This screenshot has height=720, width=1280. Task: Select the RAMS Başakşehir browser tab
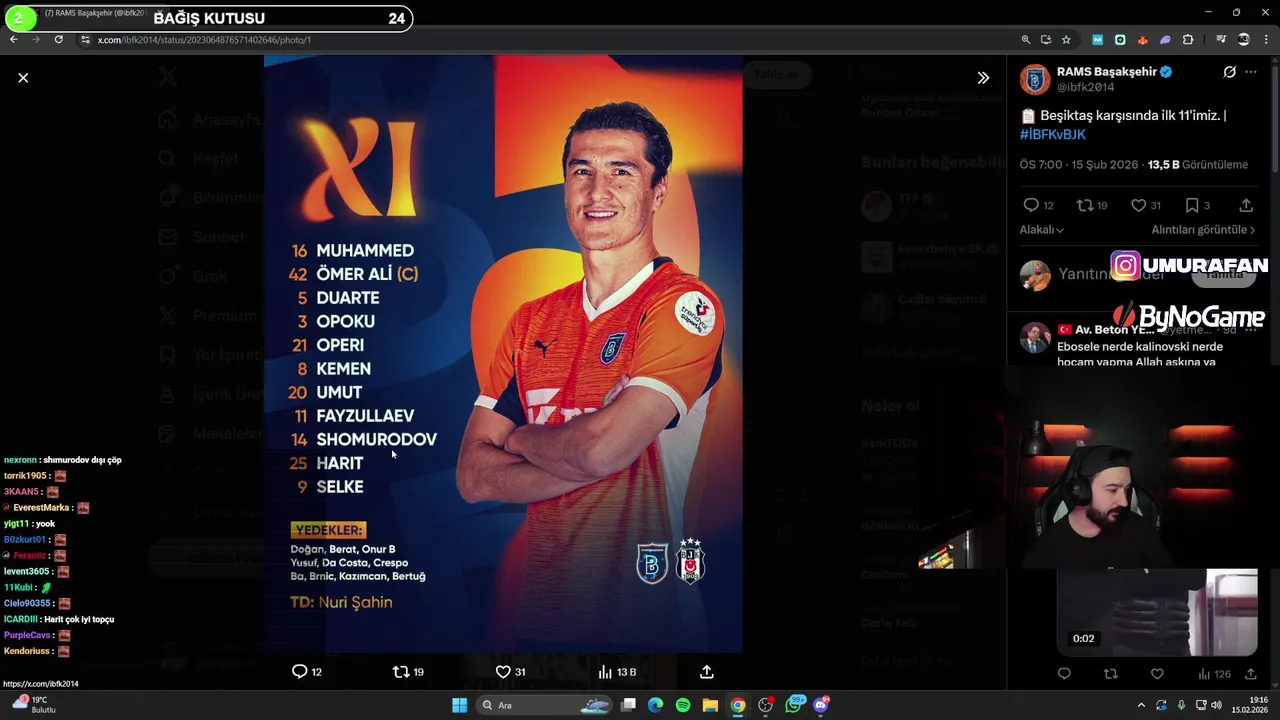(95, 13)
